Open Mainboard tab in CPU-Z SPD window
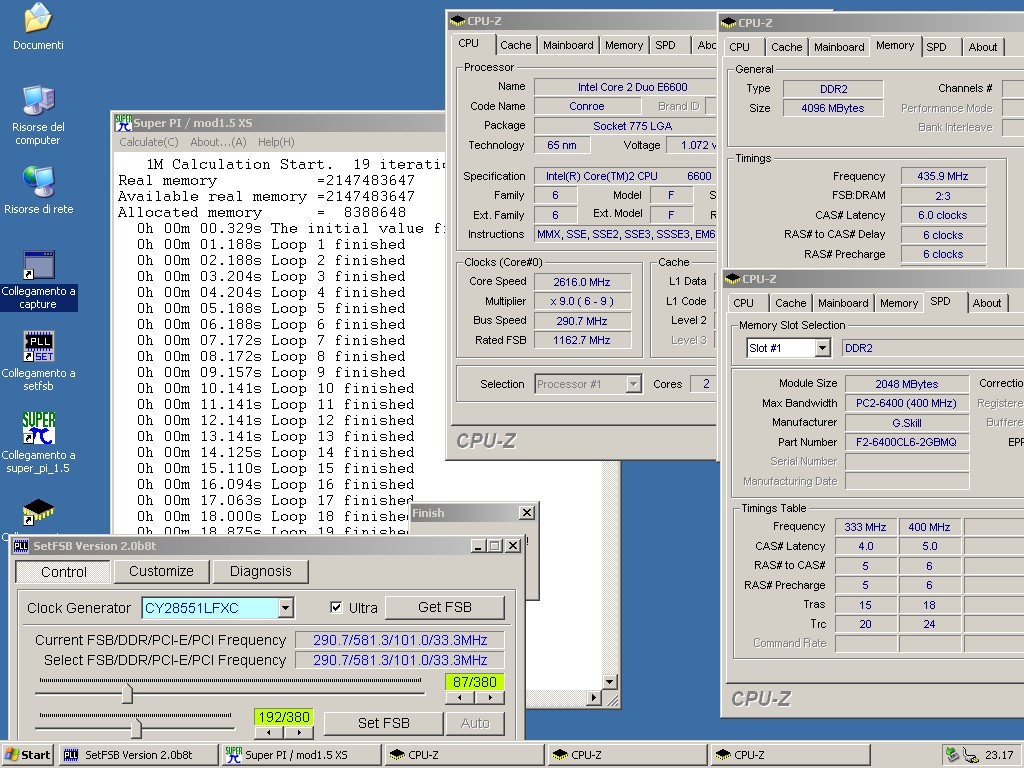Screen dimensions: 1024x768 [x=843, y=303]
